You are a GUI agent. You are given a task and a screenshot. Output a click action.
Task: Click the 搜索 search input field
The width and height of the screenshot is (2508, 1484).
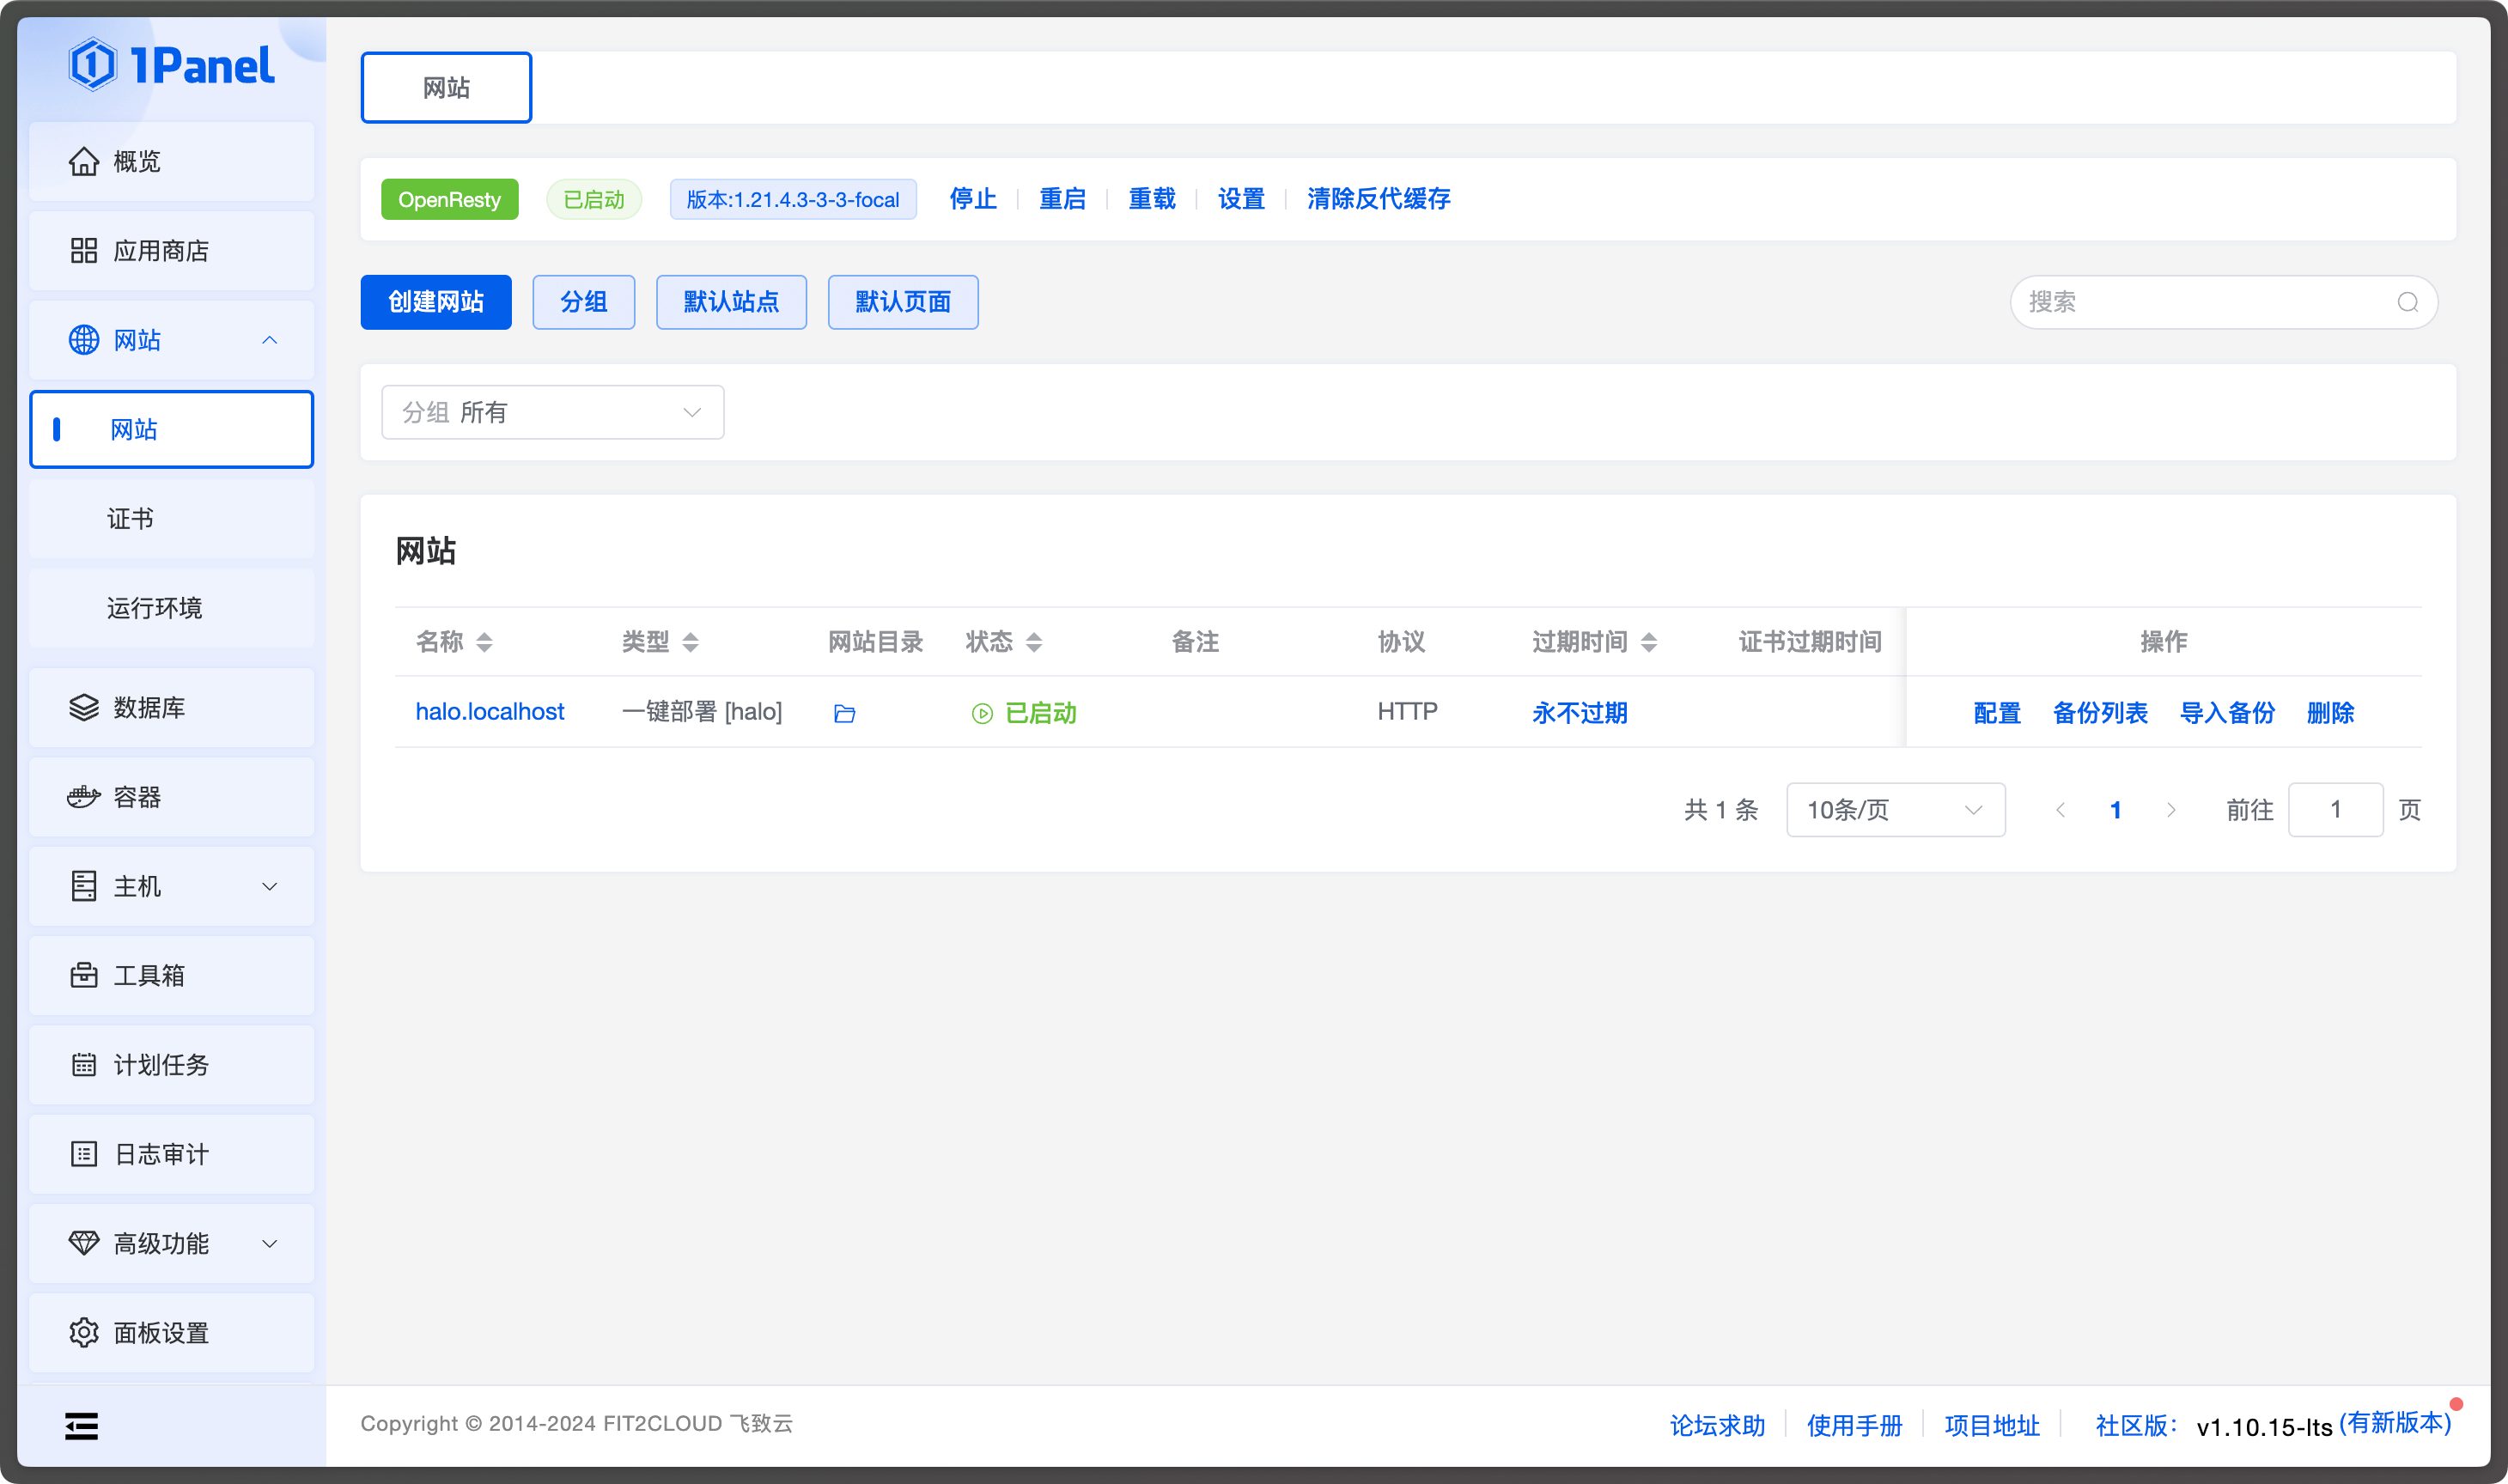(2200, 302)
